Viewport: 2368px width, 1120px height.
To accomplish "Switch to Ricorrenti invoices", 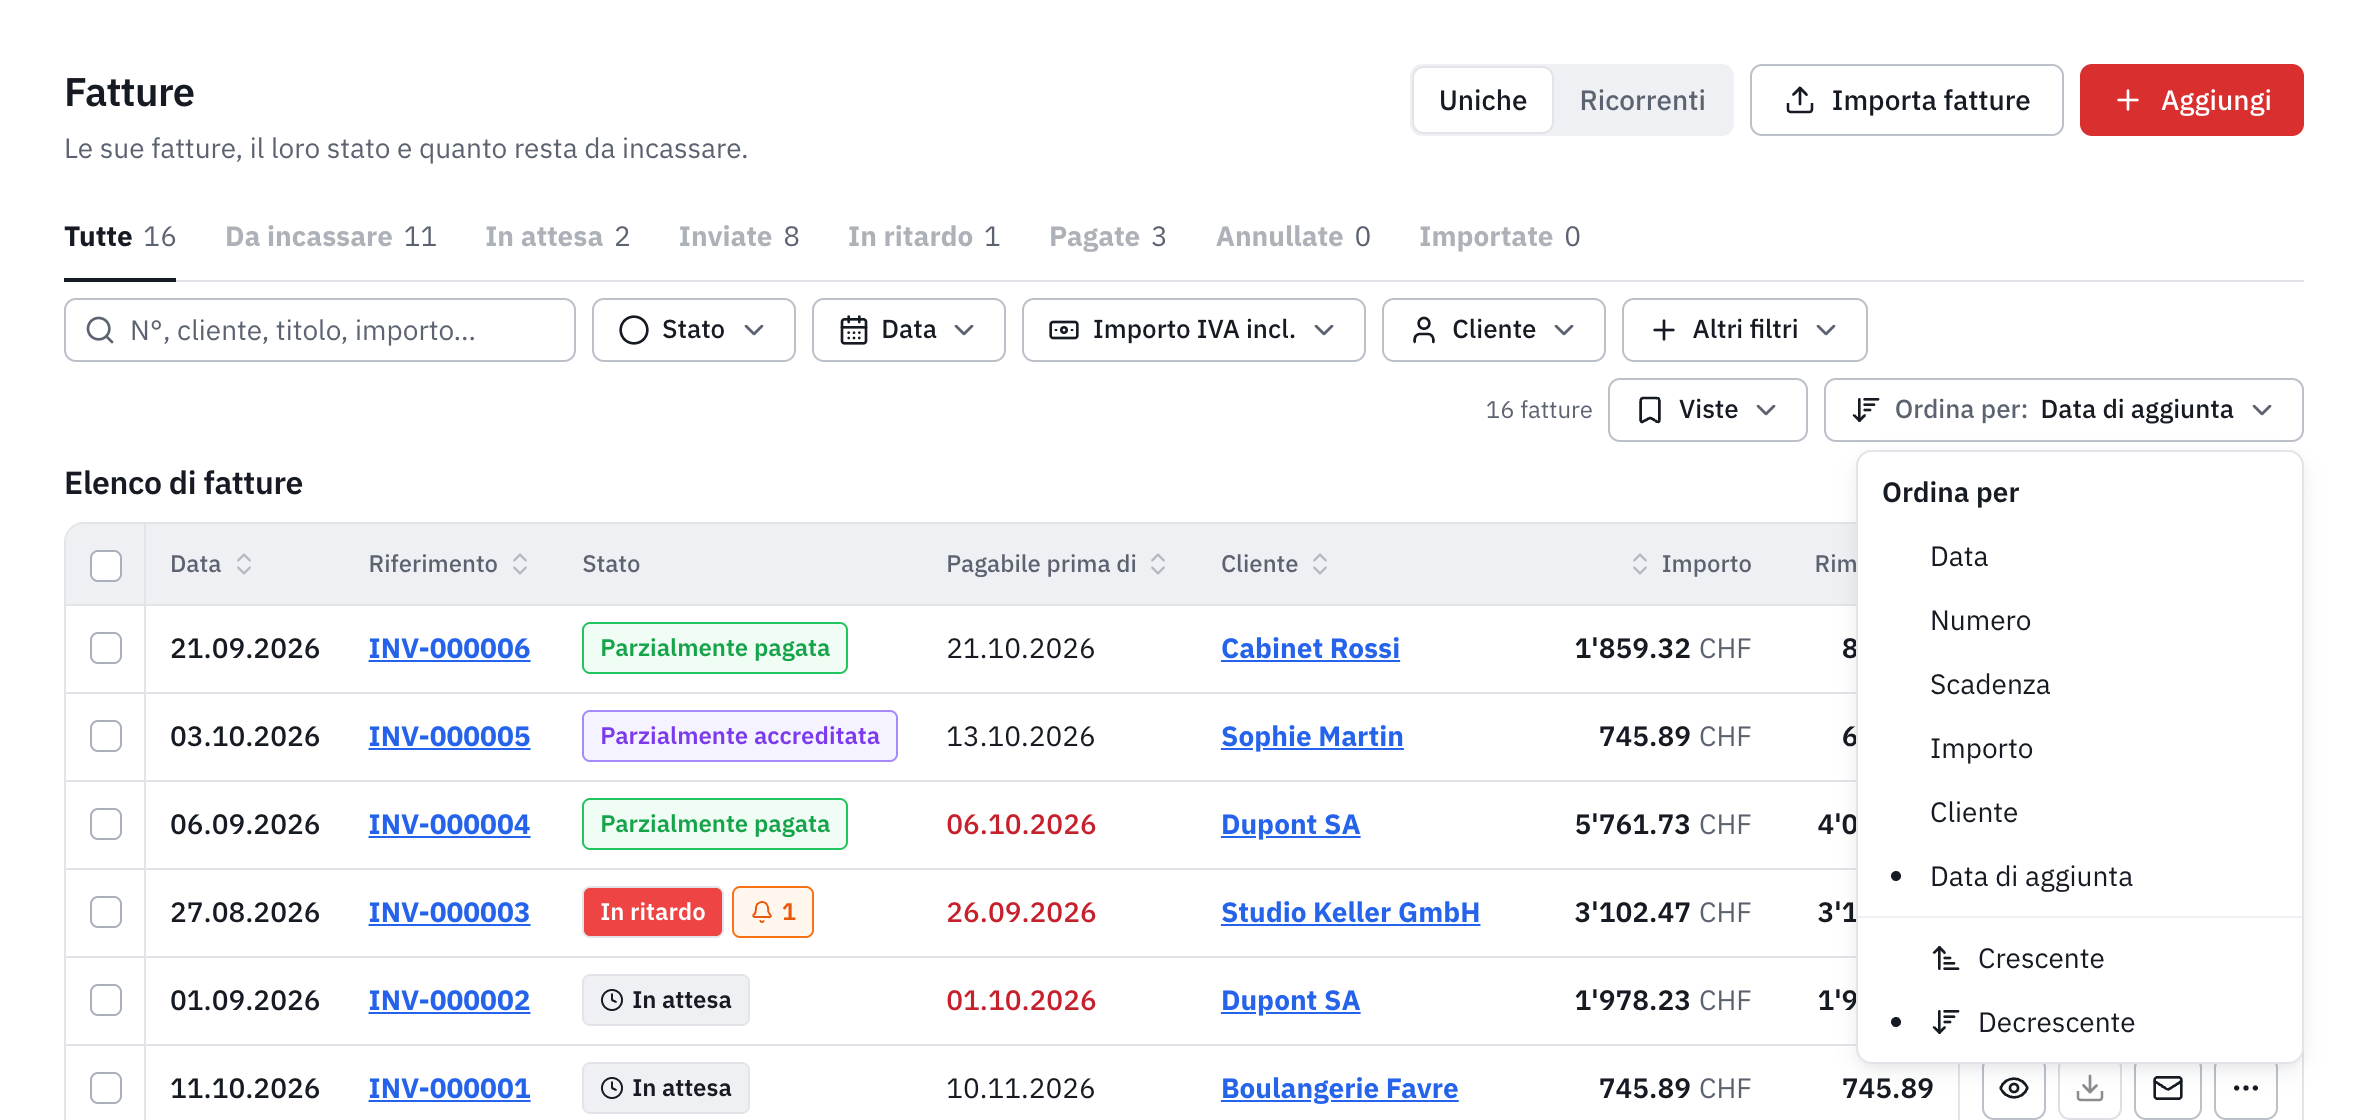I will point(1642,100).
